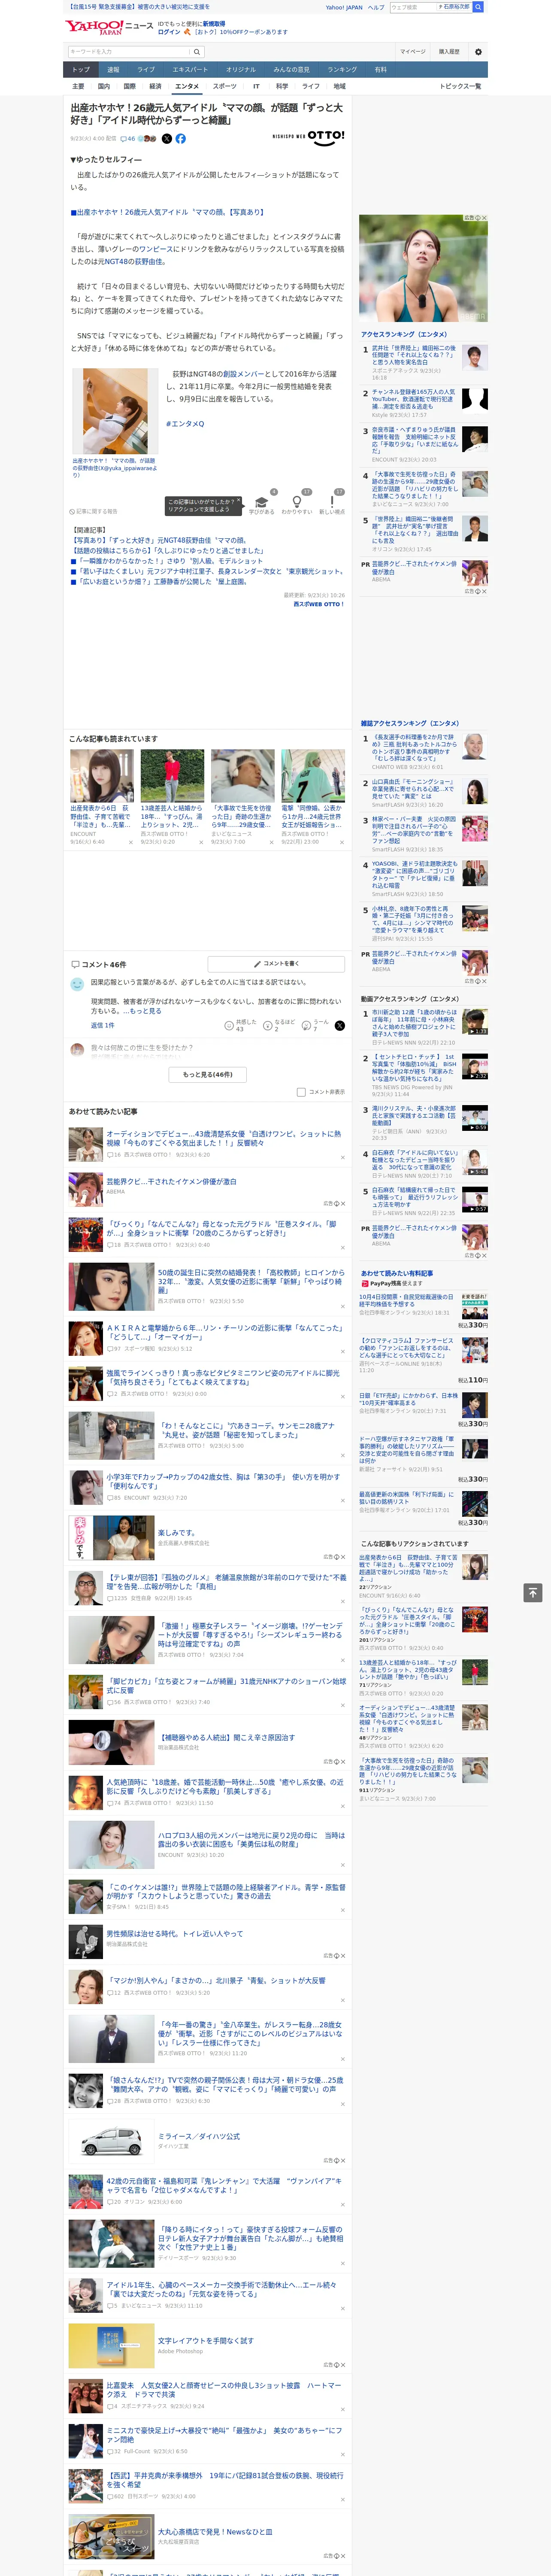Image resolution: width=551 pixels, height=2576 pixels.
Task: Open 出産発表から6日 recommended article thumbnail
Action: click(102, 775)
